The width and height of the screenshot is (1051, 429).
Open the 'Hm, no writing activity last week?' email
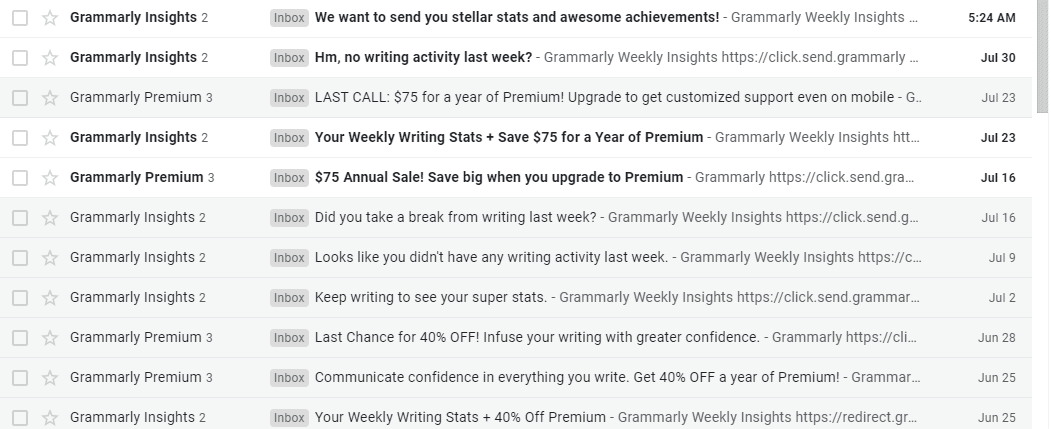pos(423,58)
